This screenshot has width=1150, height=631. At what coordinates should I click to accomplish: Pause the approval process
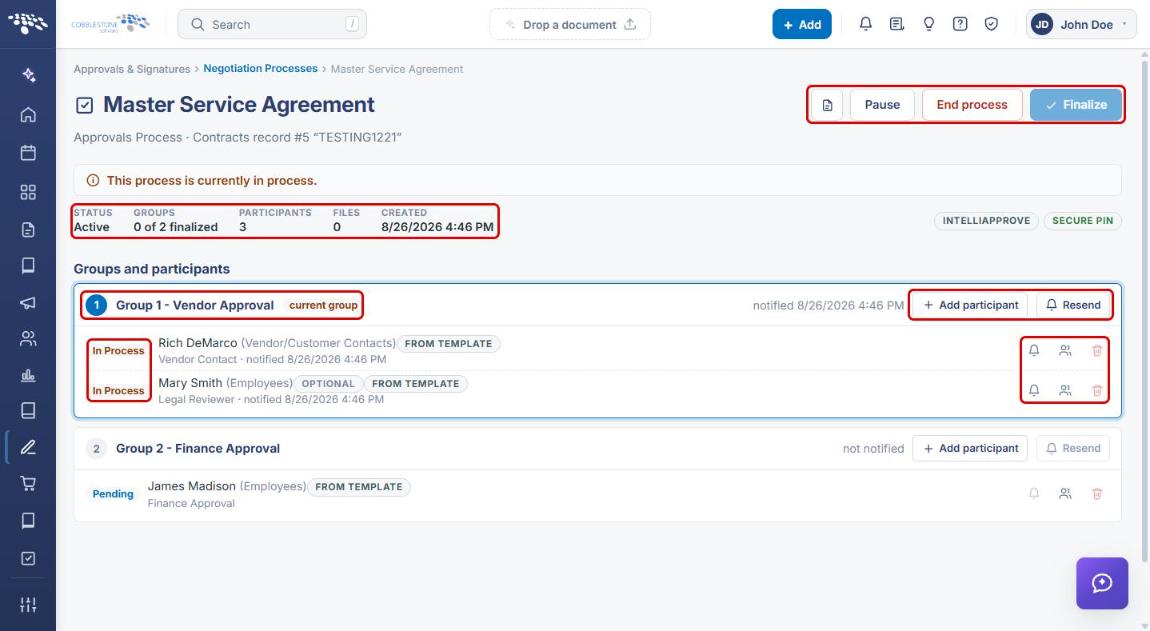pos(882,105)
